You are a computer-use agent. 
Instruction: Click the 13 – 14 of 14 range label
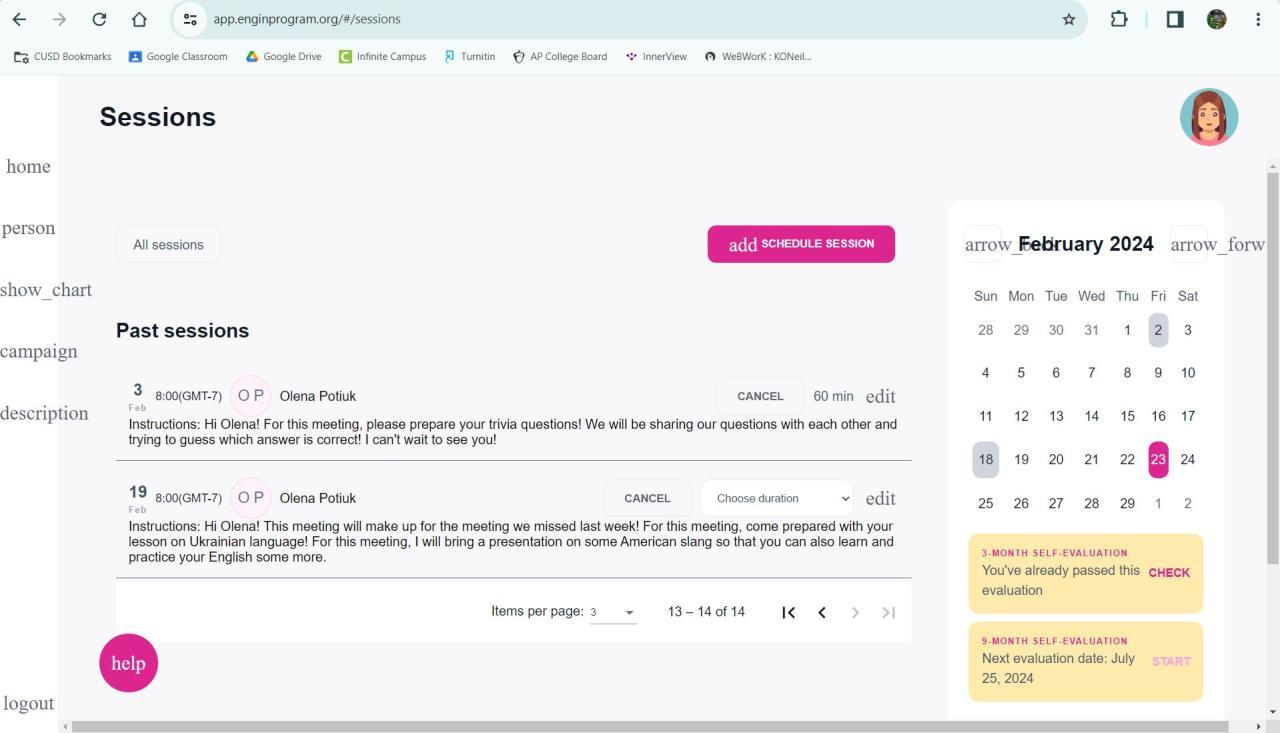click(x=706, y=612)
